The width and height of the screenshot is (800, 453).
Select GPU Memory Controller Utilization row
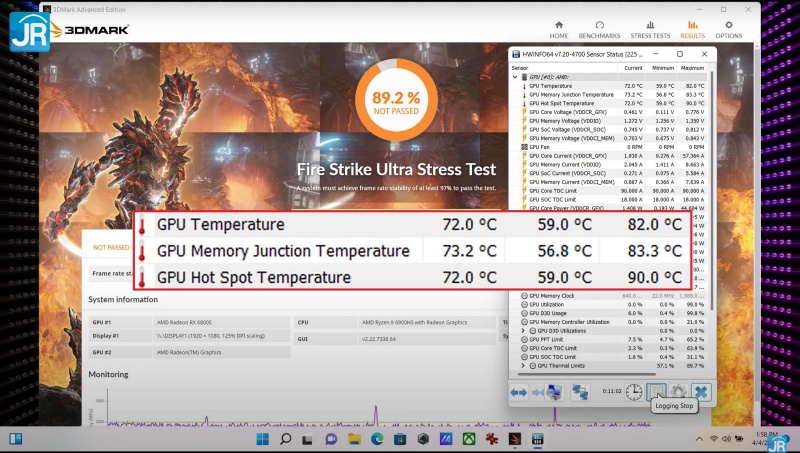point(608,322)
